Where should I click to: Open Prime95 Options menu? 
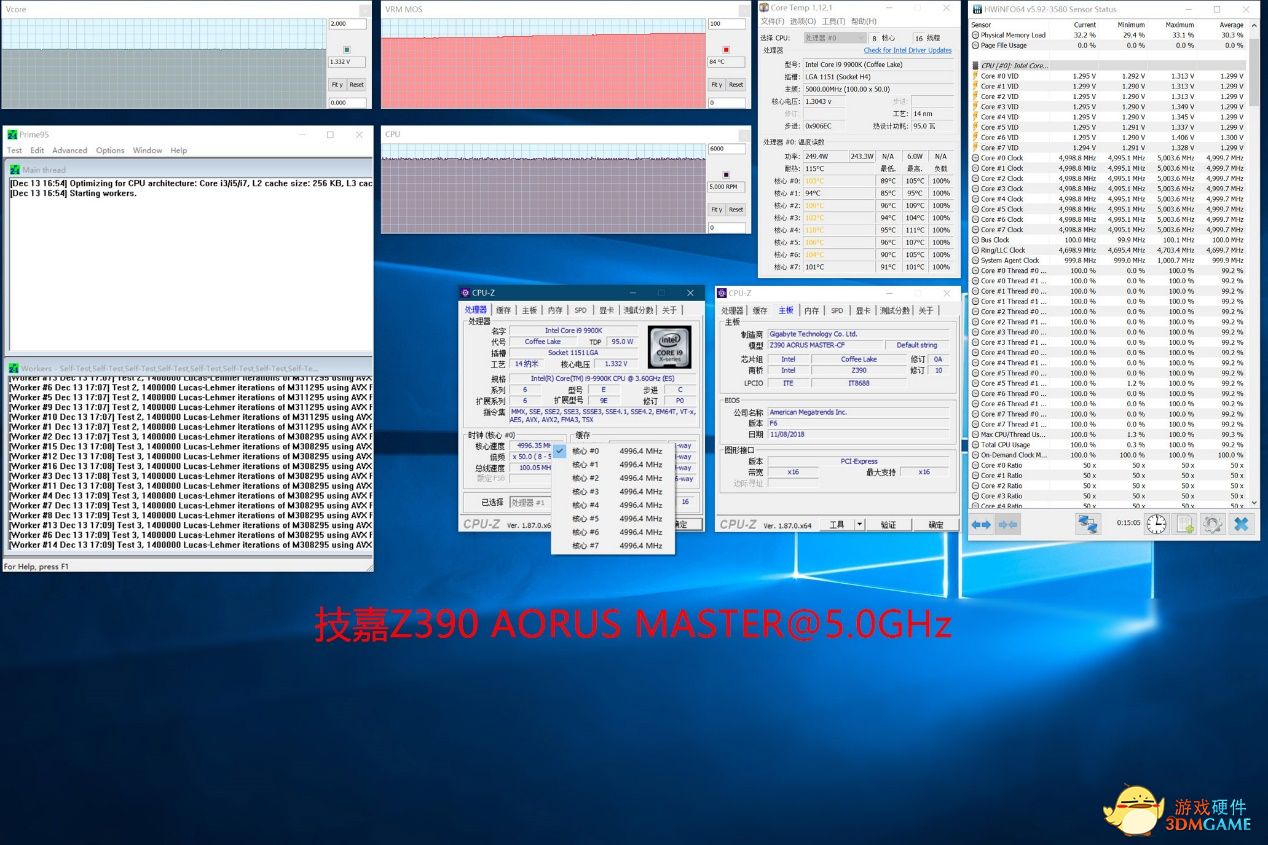110,151
